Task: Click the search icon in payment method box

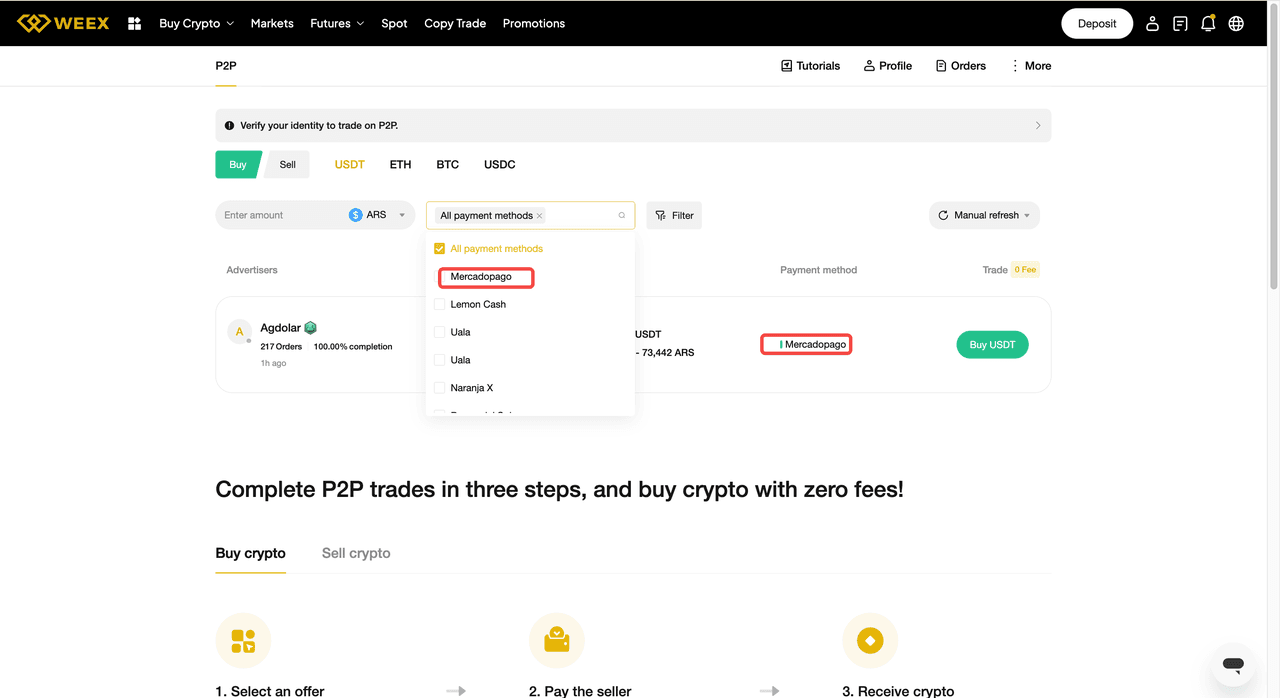Action: (621, 216)
